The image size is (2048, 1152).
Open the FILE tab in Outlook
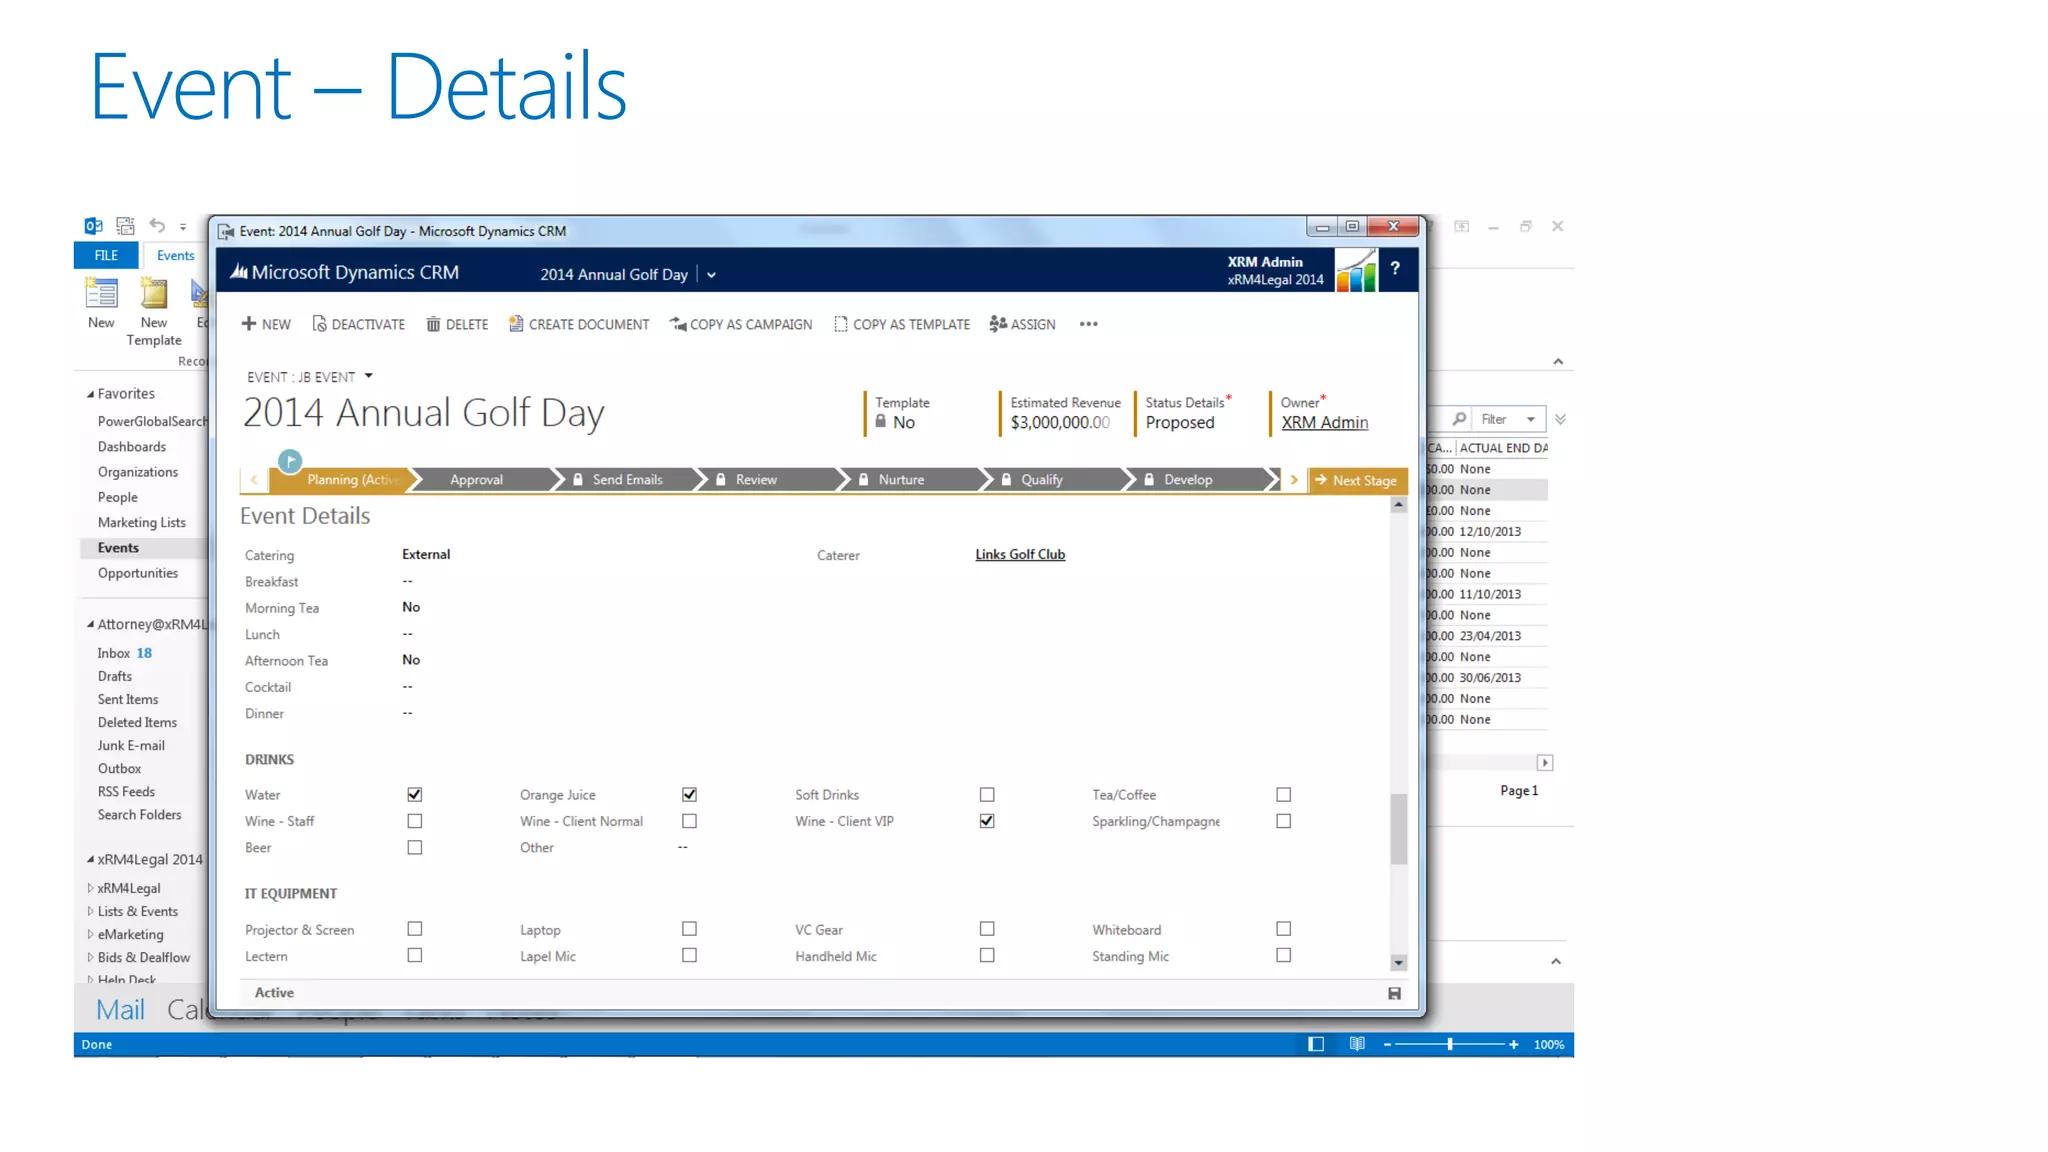(106, 255)
